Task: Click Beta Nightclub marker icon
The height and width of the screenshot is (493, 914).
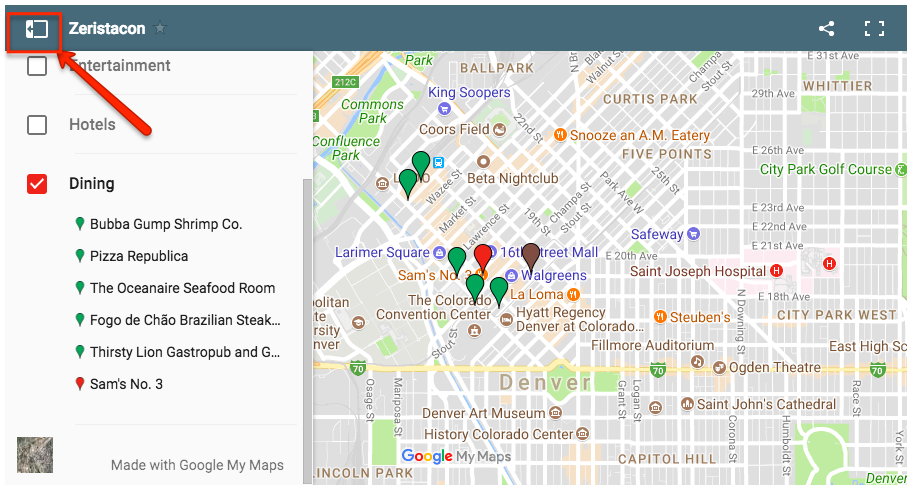Action: coord(483,161)
